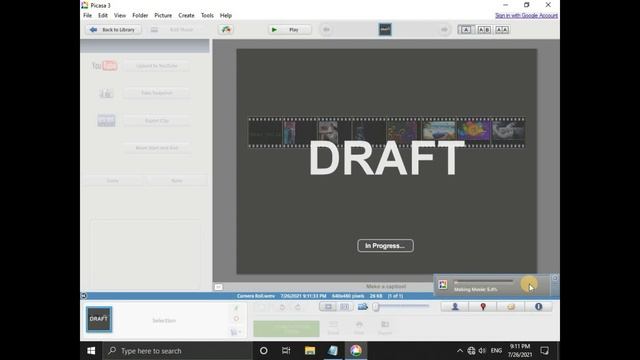
Task: Click the Back to Library button
Action: (x=113, y=30)
